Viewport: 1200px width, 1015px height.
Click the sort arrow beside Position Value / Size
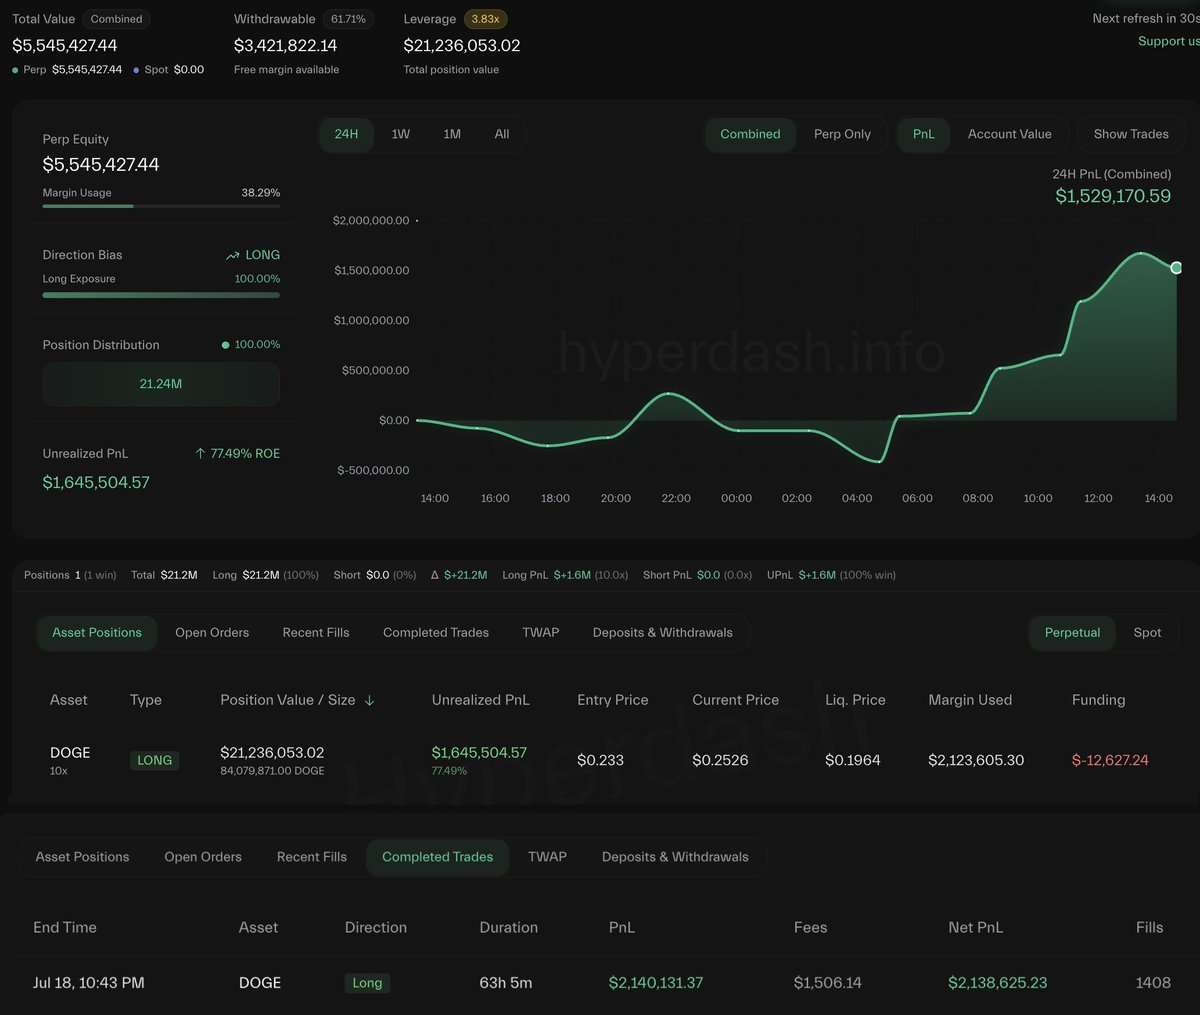pyautogui.click(x=369, y=700)
